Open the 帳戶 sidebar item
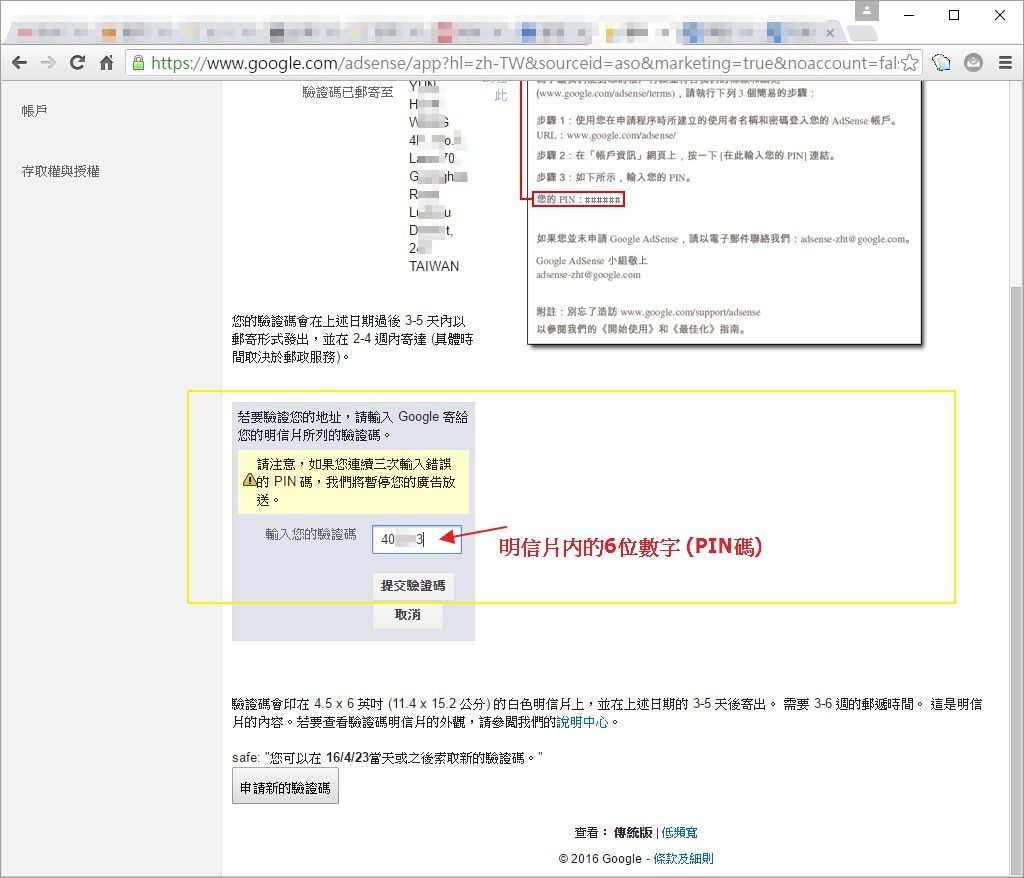The width and height of the screenshot is (1024, 878). (34, 110)
